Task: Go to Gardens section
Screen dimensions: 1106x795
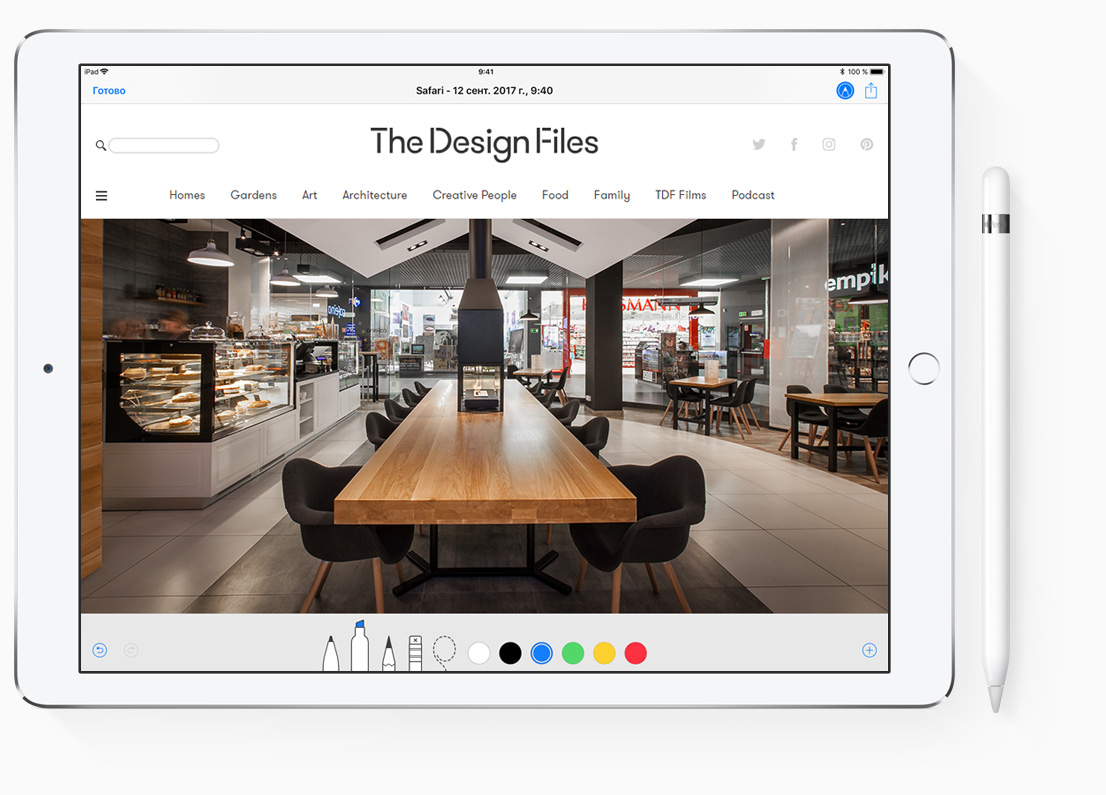Action: coord(253,195)
